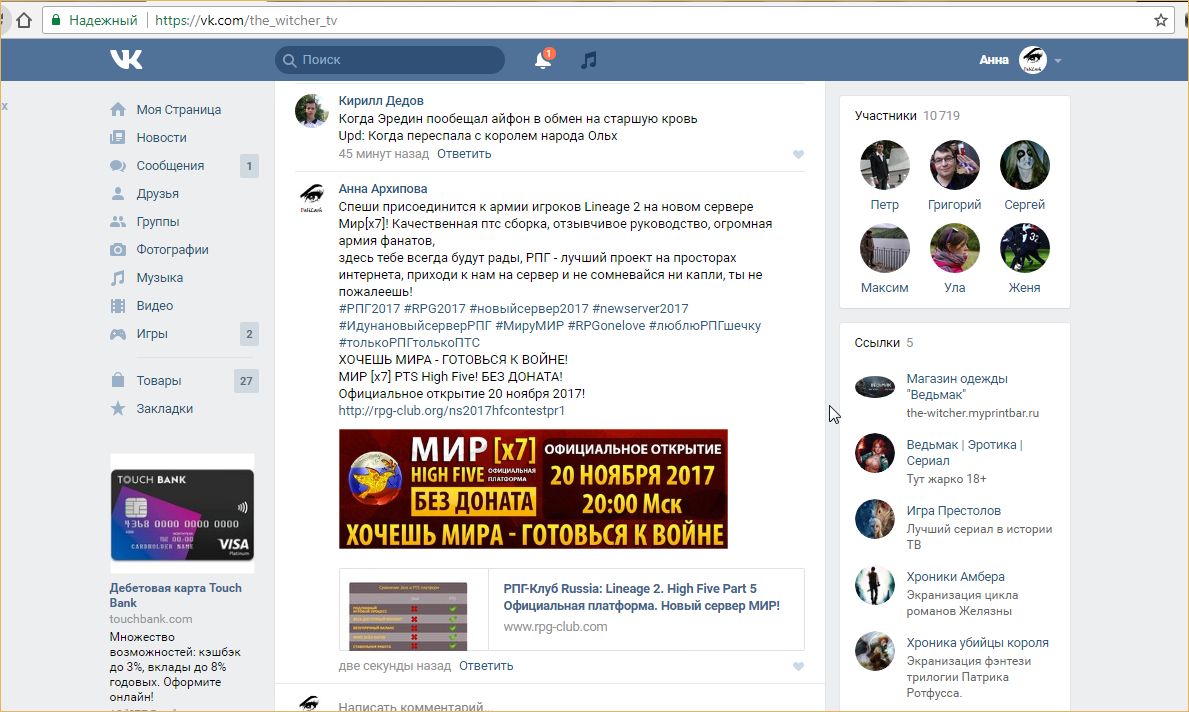Open member Петр's avatar

(884, 165)
